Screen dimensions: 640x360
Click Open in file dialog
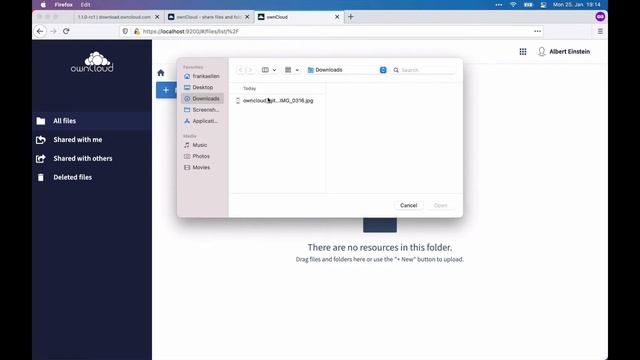coord(440,205)
